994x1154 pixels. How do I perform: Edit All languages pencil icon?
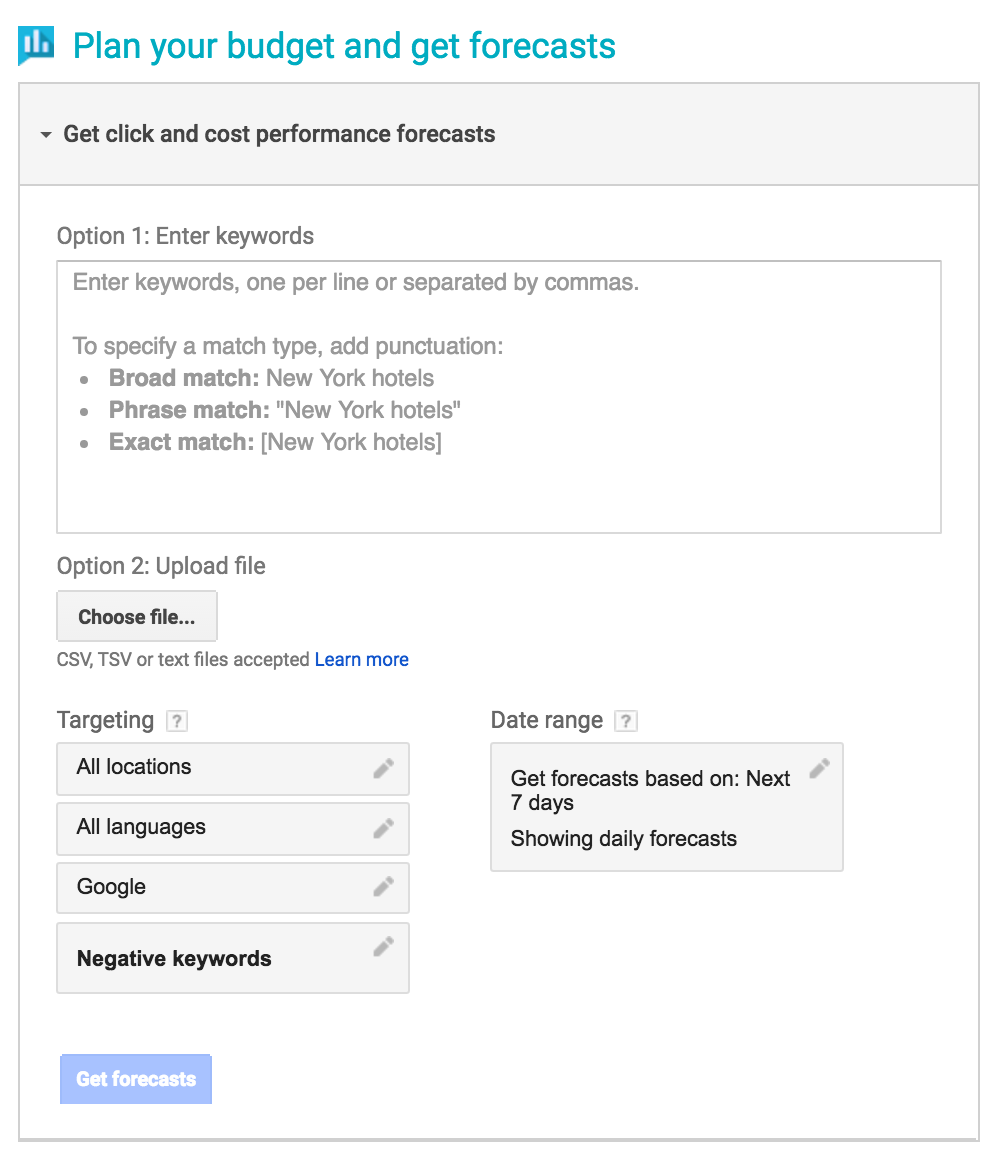coord(383,829)
